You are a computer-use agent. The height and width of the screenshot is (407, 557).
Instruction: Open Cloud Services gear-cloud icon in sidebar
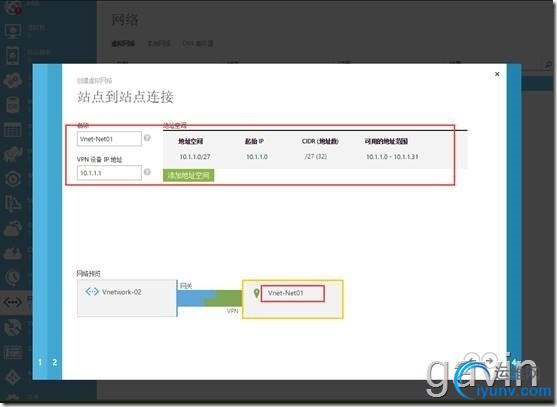(13, 80)
